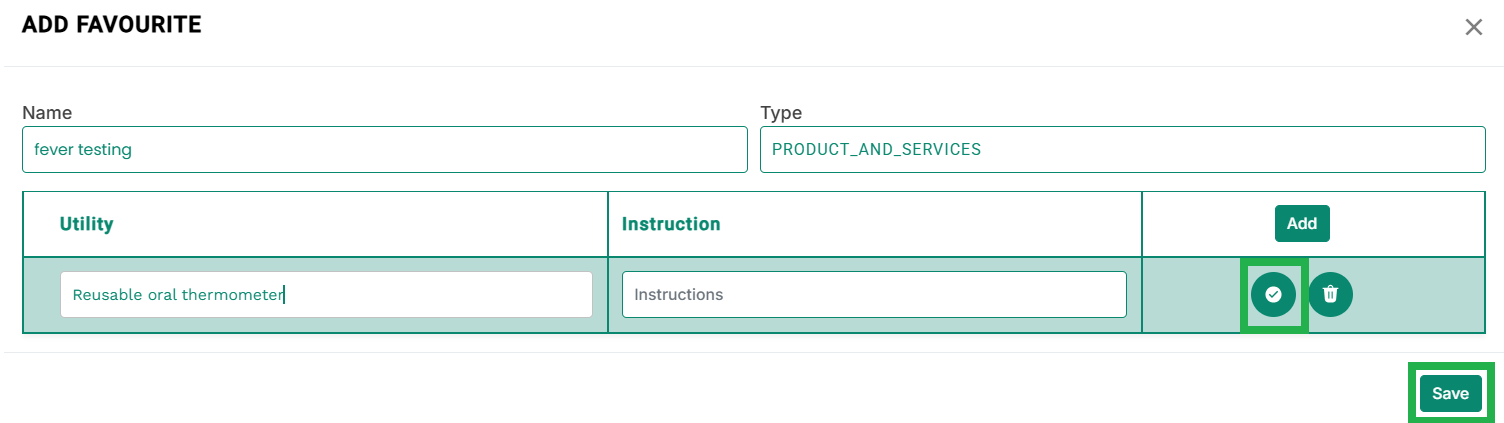Screen dimensions: 1504x423
Task: Click the Instructions placeholder text
Action: tap(679, 295)
